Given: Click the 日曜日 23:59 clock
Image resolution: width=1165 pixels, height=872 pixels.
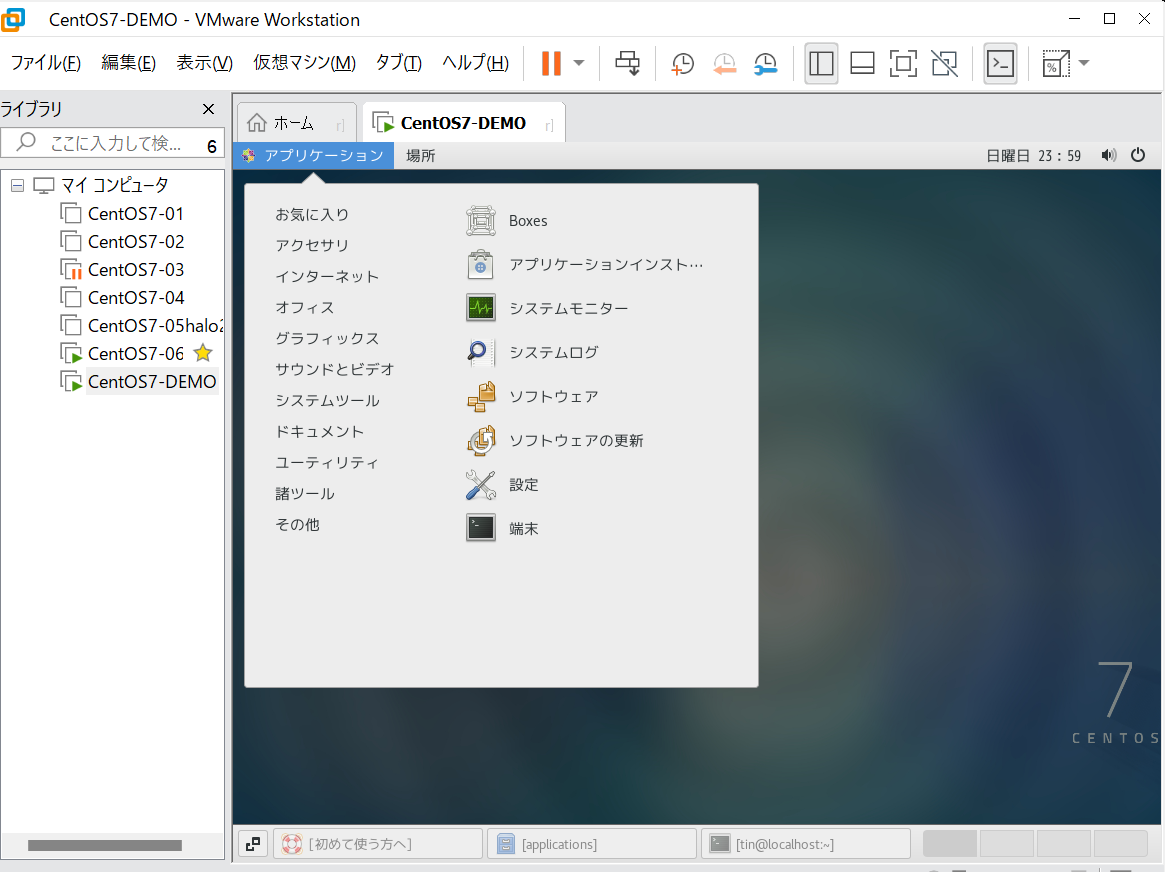Looking at the screenshot, I should point(1033,155).
